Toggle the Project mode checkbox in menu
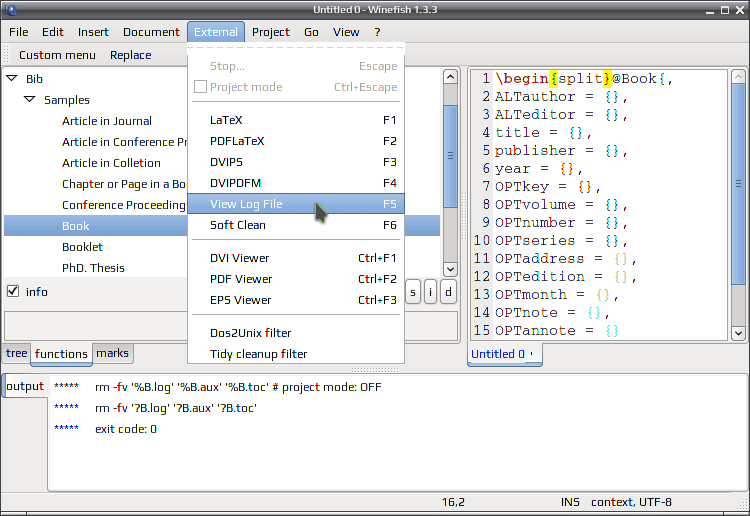 pos(200,87)
